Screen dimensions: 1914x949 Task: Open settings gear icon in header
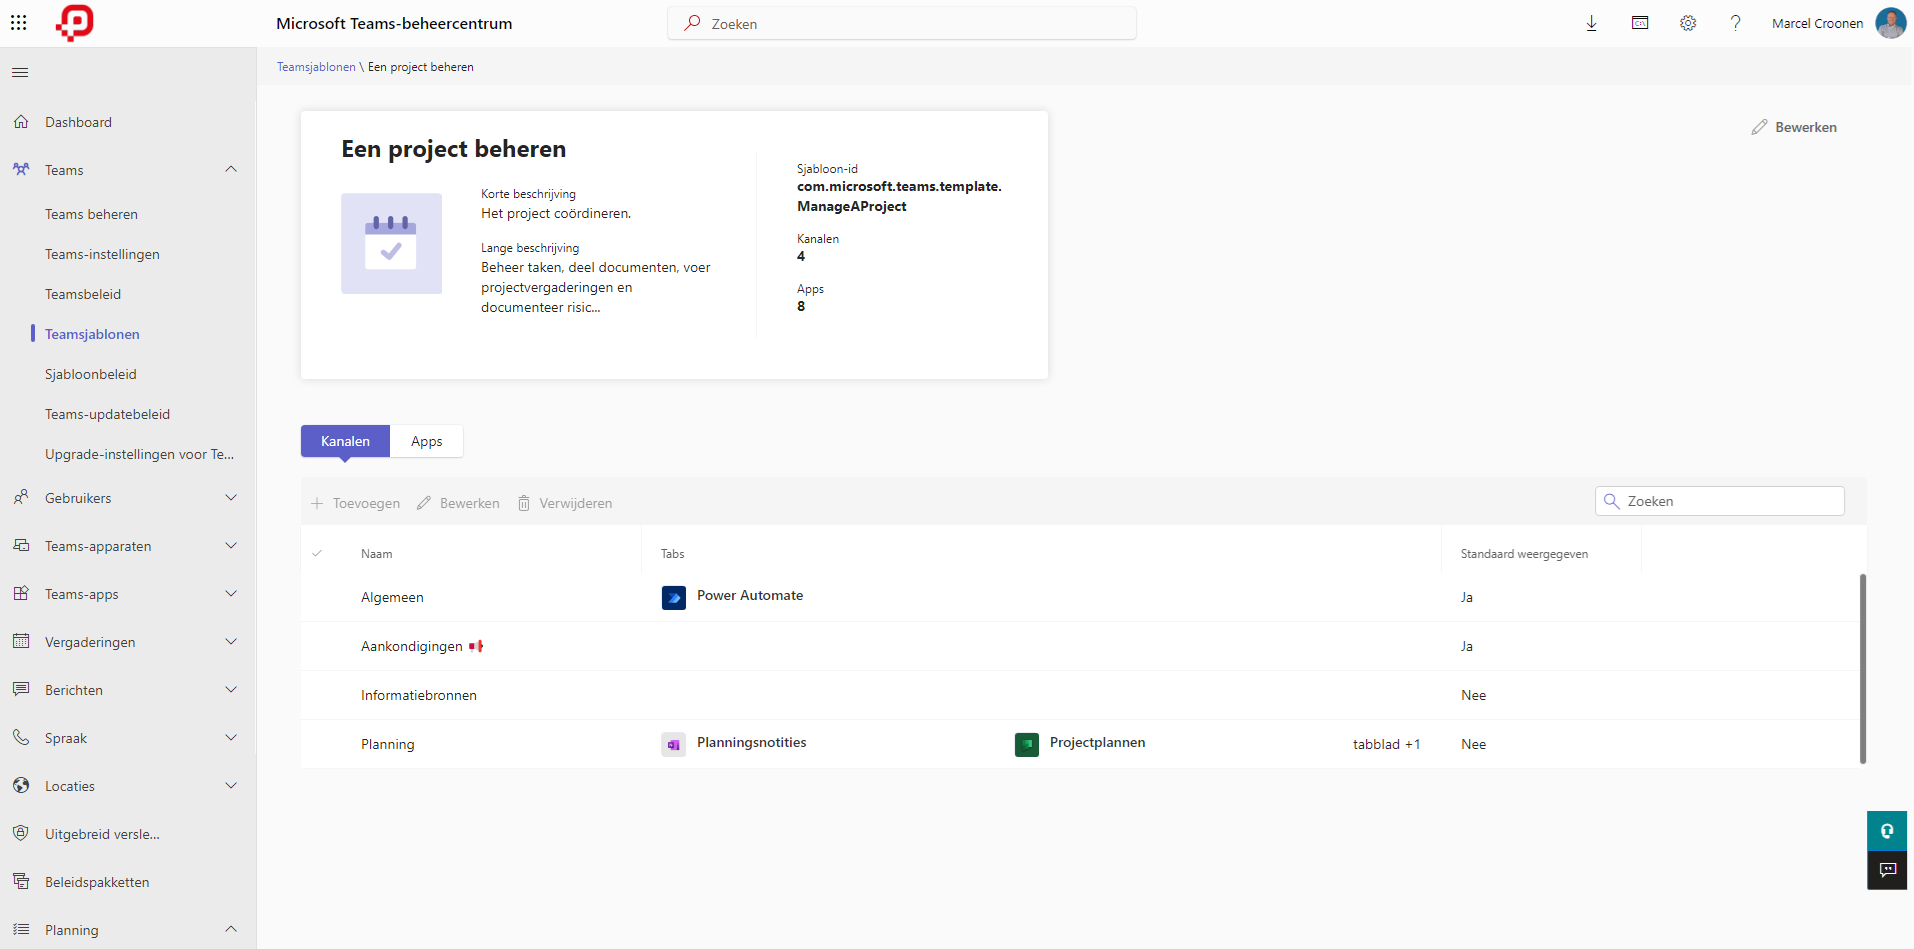(1688, 23)
